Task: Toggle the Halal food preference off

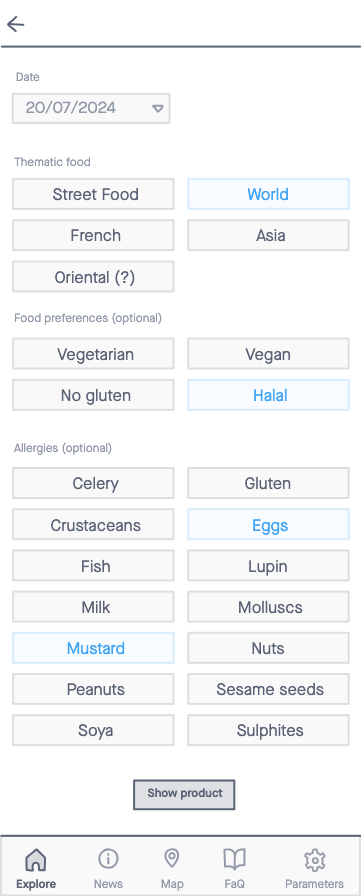Action: click(x=268, y=395)
